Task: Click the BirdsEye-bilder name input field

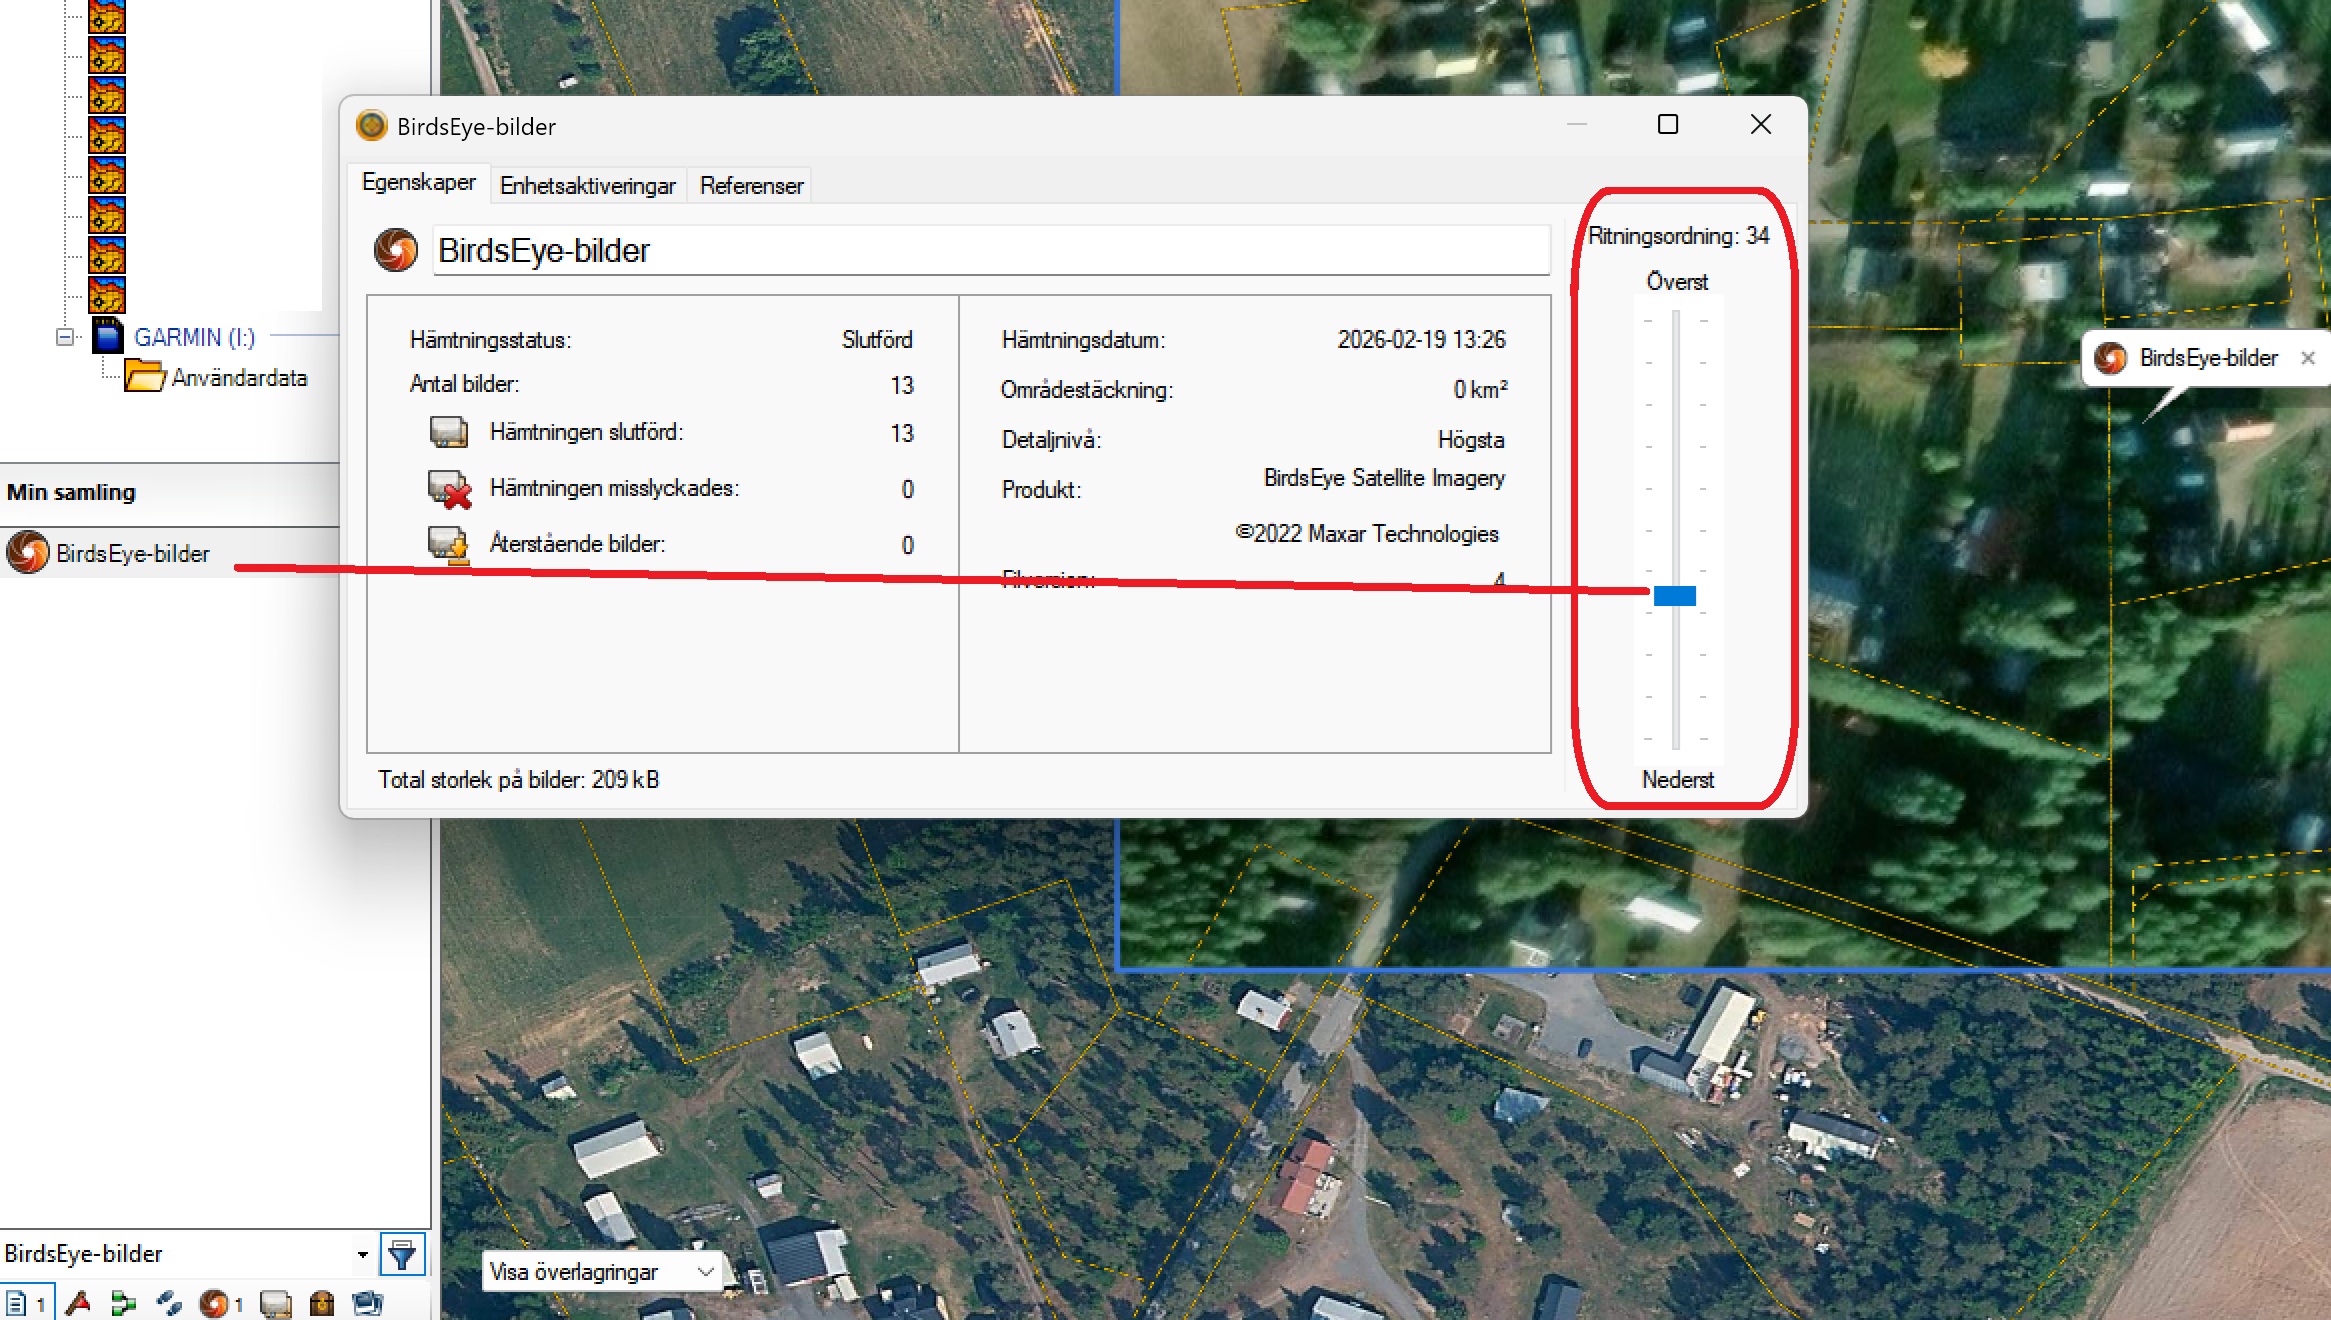Action: click(990, 250)
